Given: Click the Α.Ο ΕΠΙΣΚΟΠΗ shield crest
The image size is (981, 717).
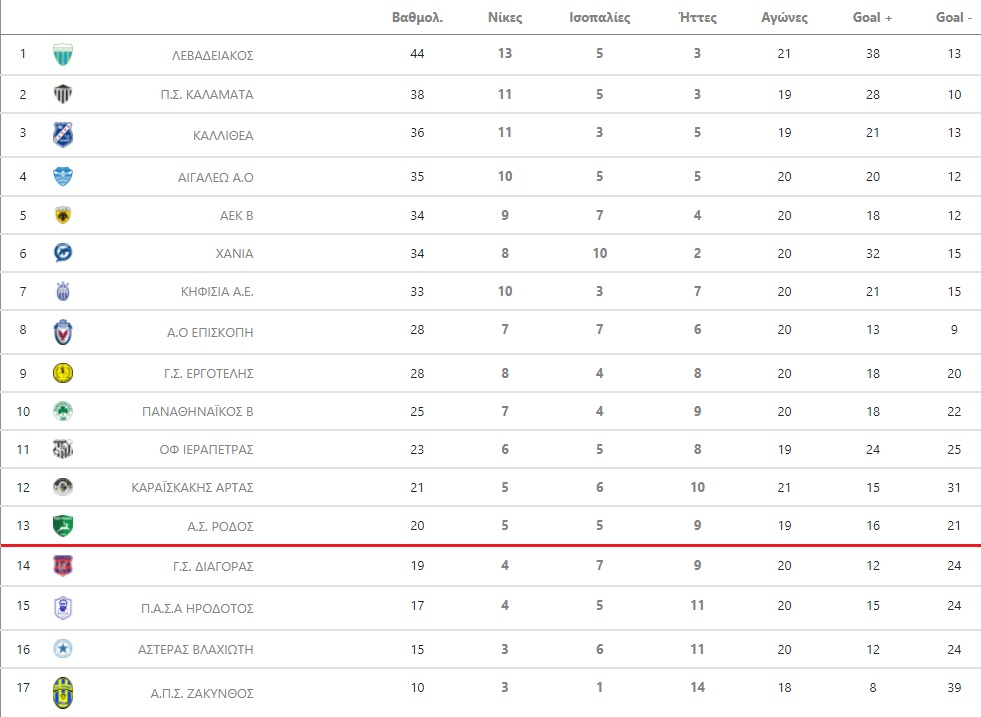Looking at the screenshot, I should (x=63, y=332).
